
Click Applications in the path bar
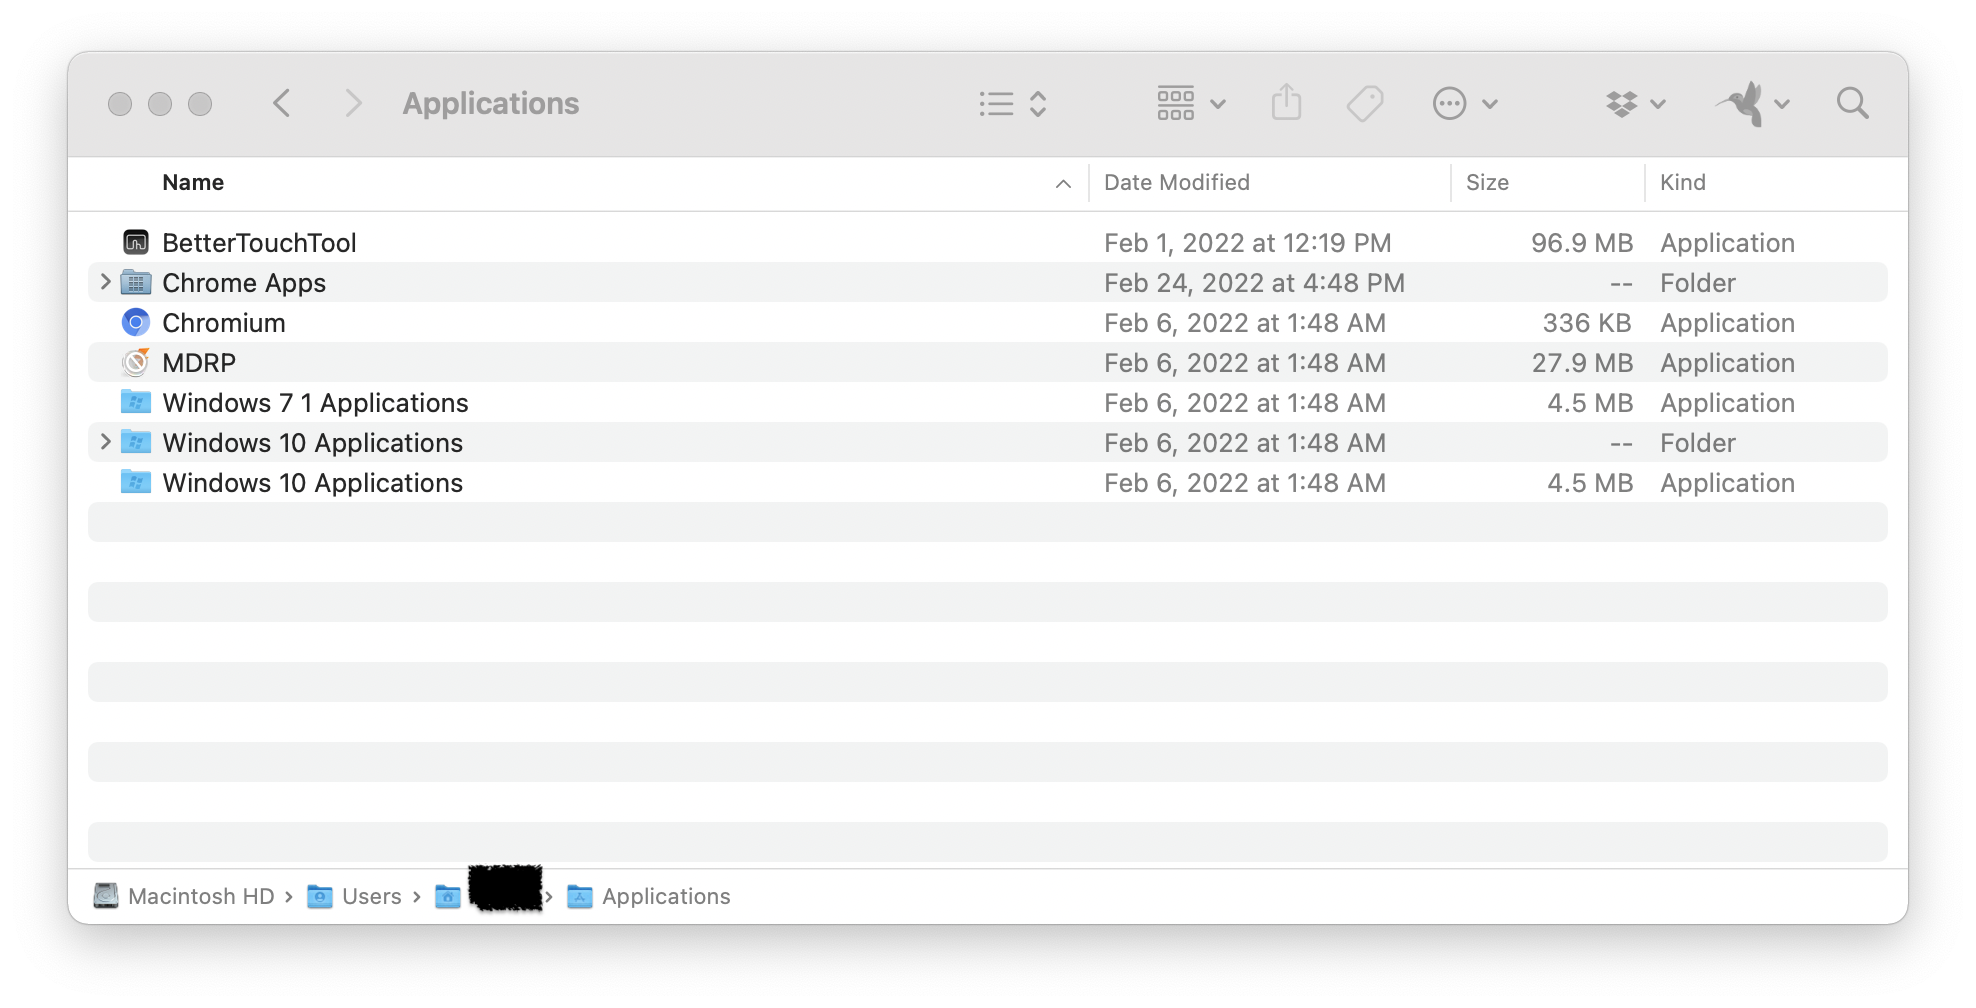click(x=666, y=896)
